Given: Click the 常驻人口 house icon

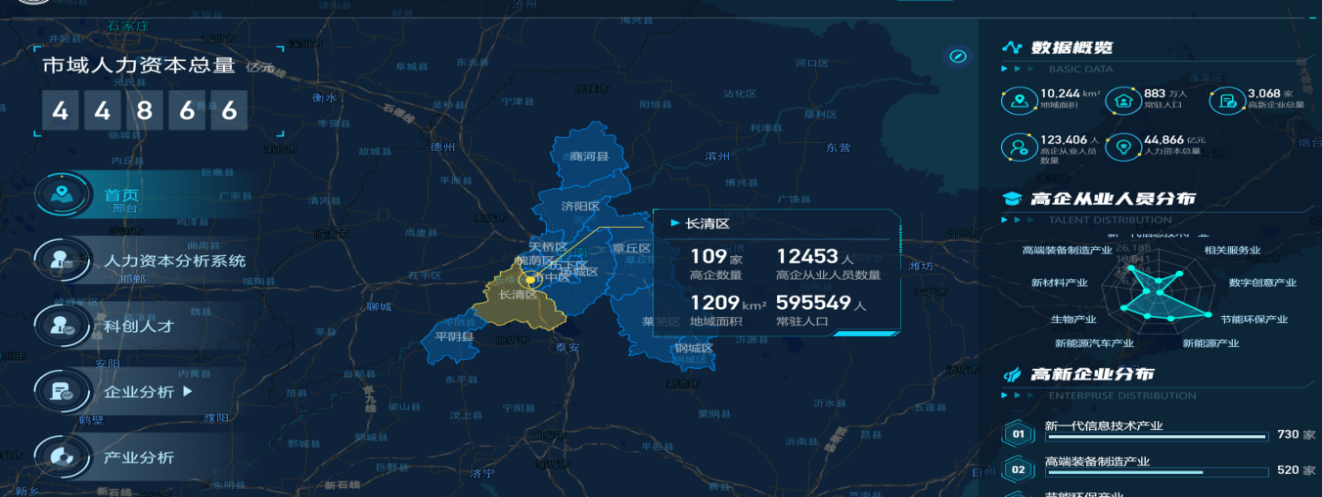Looking at the screenshot, I should pyautogui.click(x=1122, y=102).
